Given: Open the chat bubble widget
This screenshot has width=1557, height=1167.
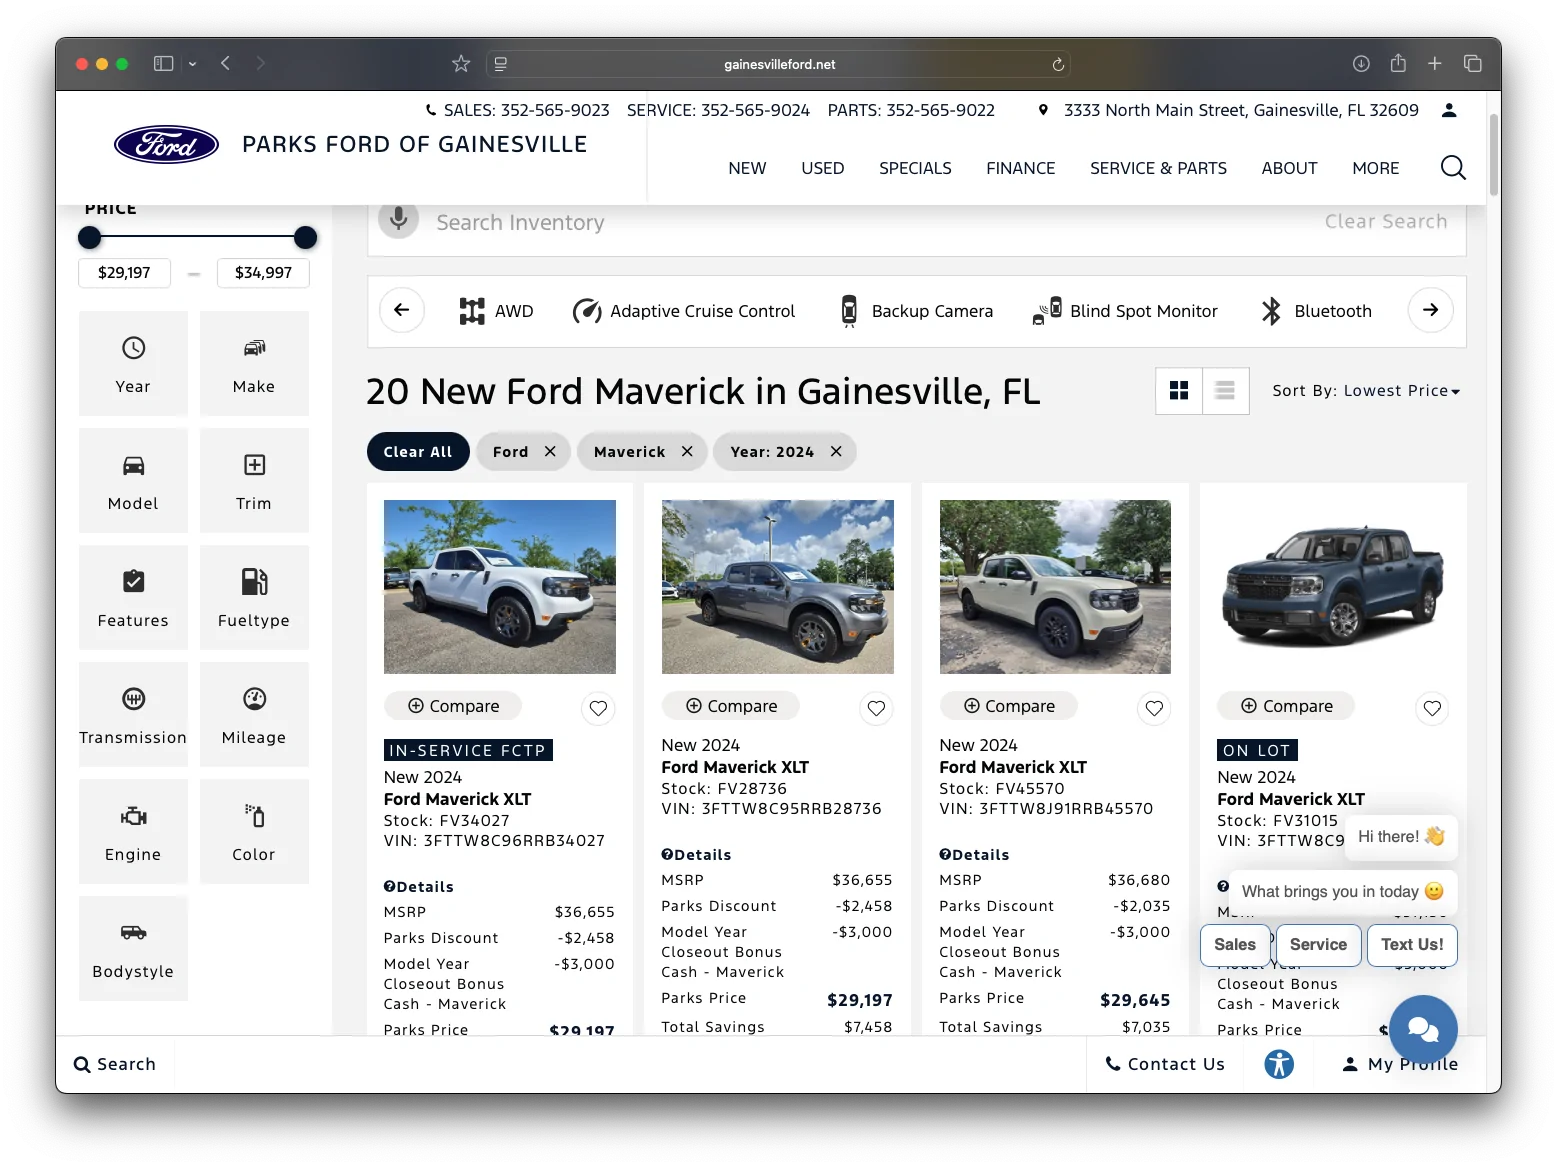Looking at the screenshot, I should (x=1422, y=1029).
